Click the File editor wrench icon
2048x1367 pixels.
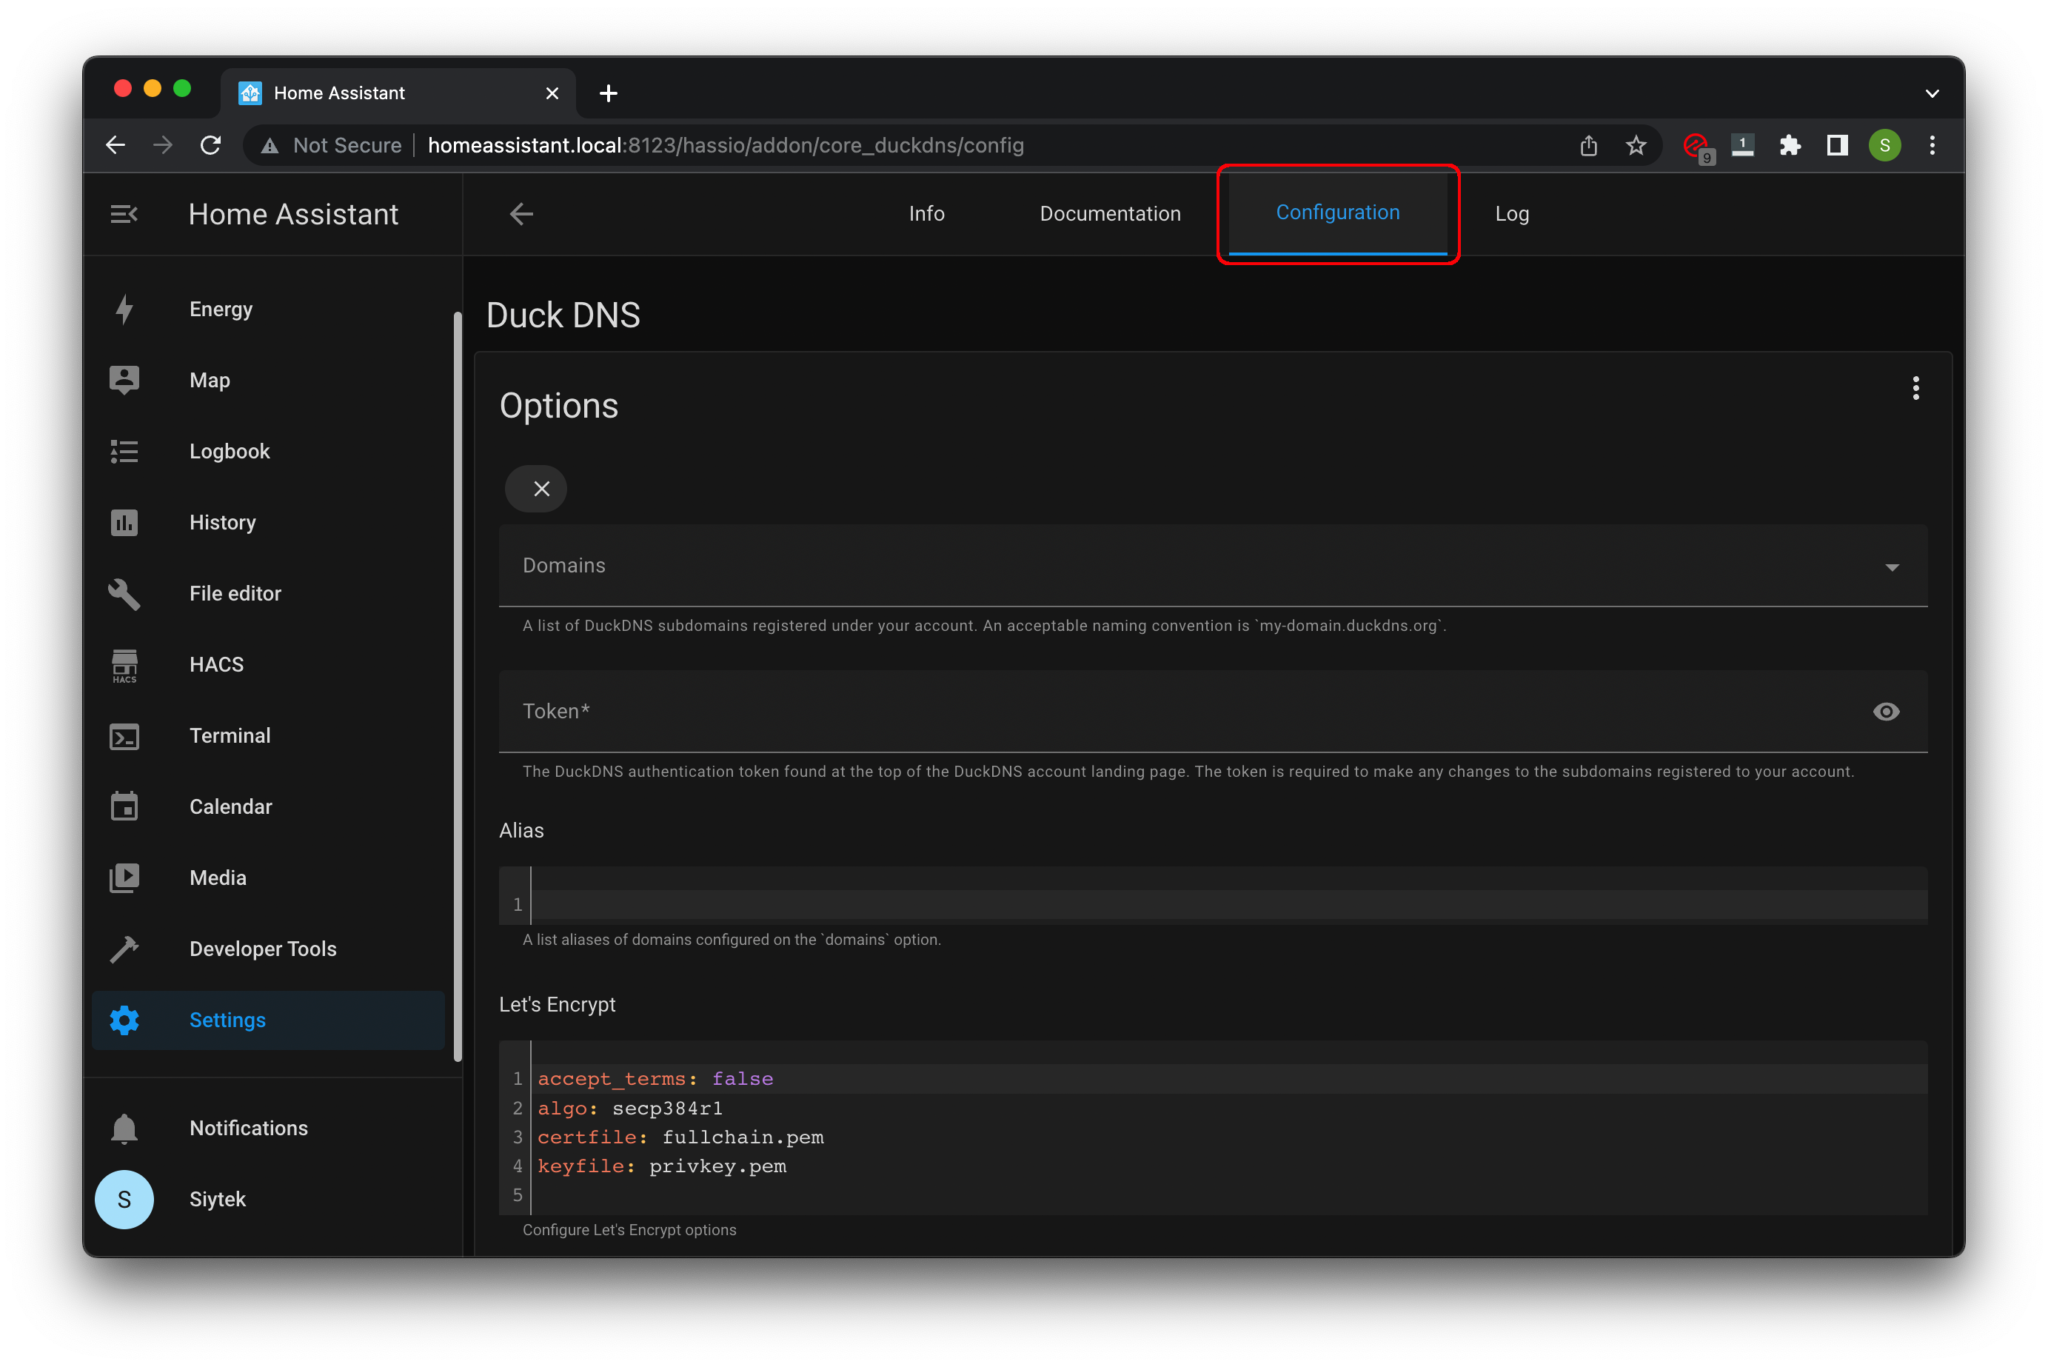pyautogui.click(x=124, y=594)
